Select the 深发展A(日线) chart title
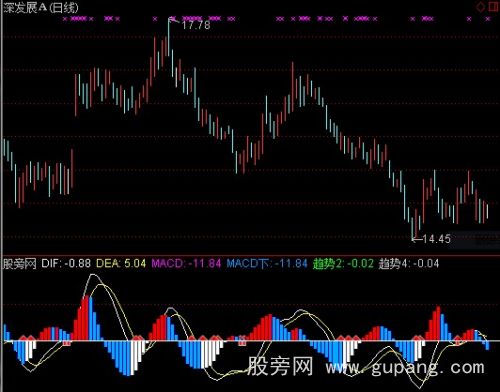This screenshot has height=392, width=500. click(x=41, y=8)
